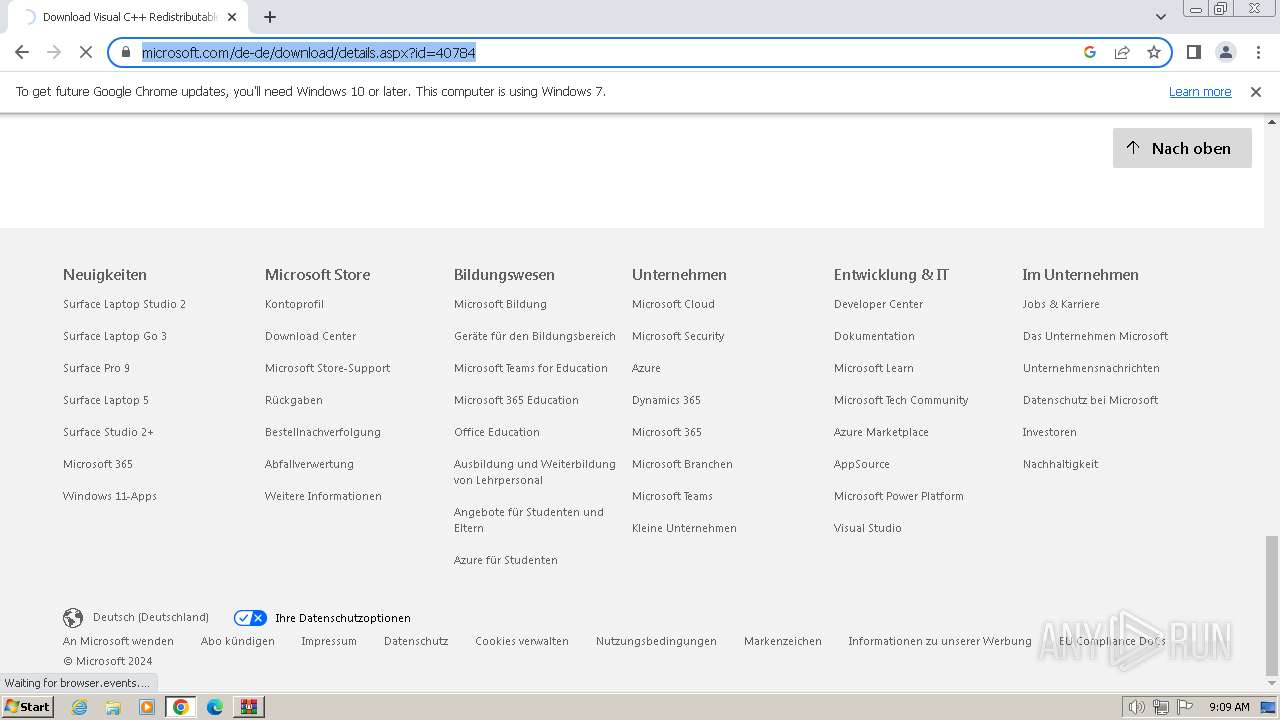Click the volume tray icon

pos(1137,707)
